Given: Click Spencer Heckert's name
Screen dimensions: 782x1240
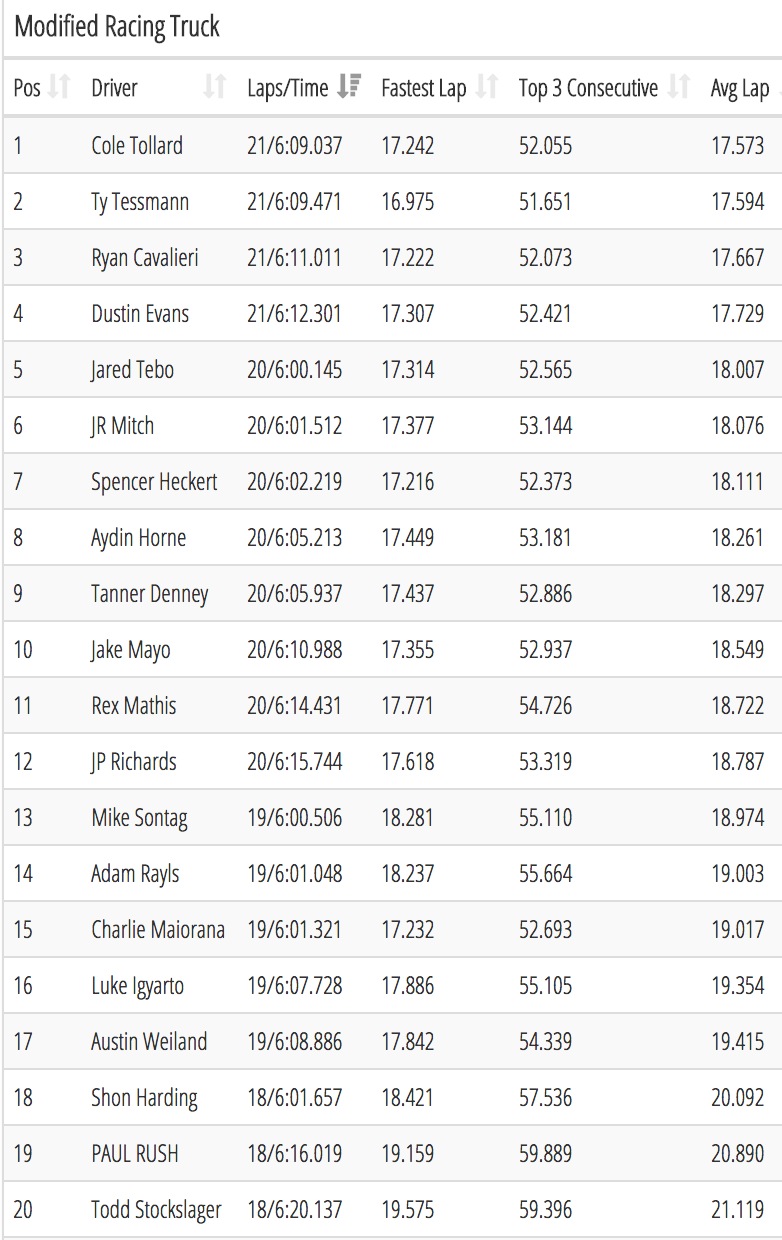Looking at the screenshot, I should pyautogui.click(x=153, y=482).
